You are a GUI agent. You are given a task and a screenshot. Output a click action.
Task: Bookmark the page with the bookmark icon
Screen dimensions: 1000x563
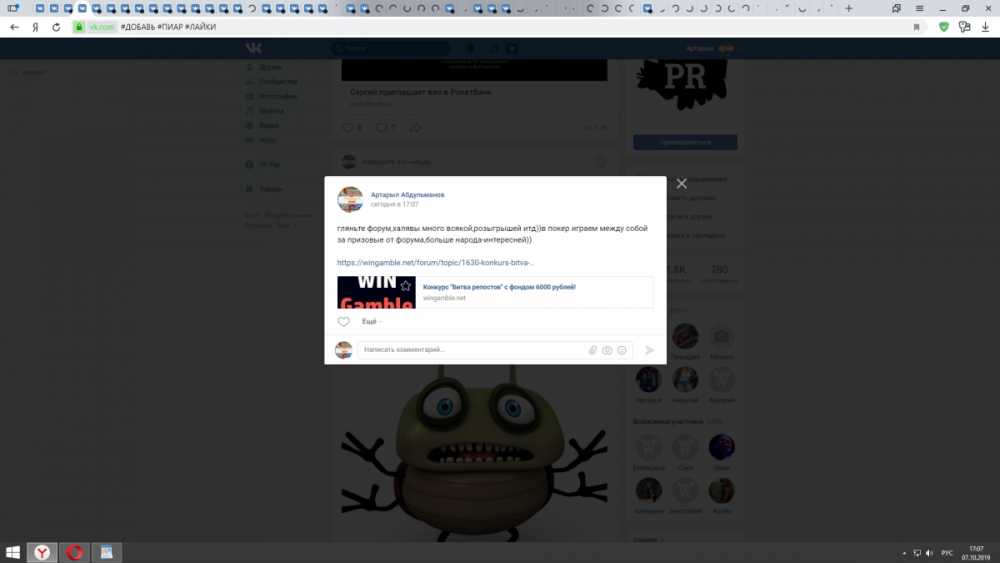click(916, 27)
